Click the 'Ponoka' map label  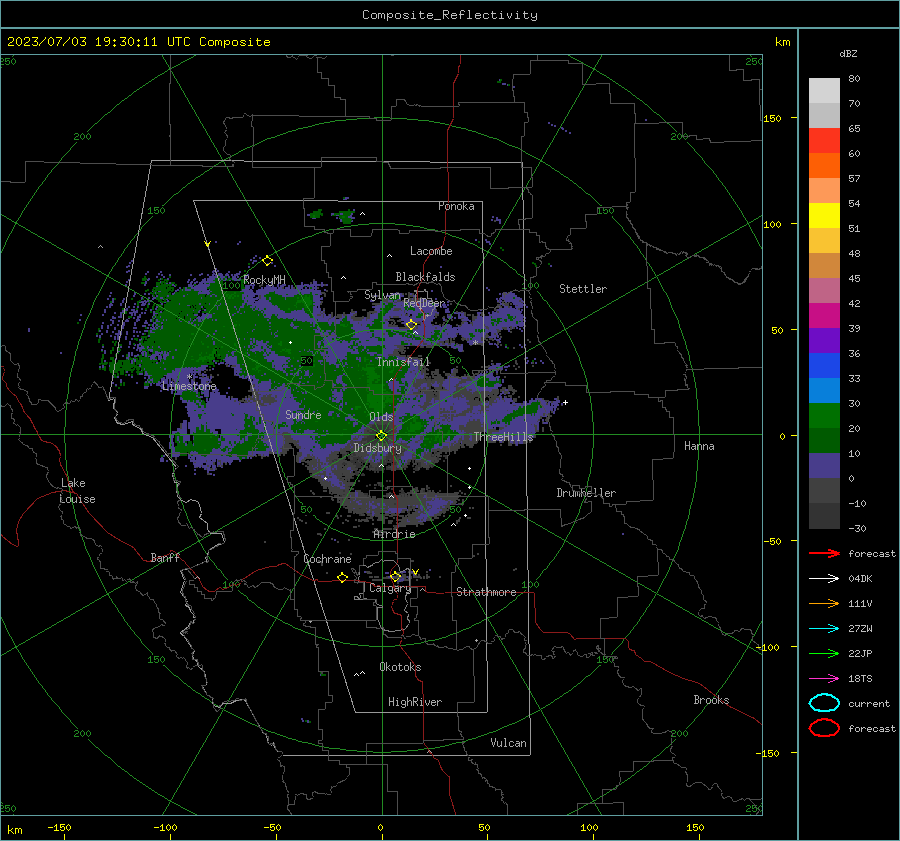click(x=456, y=206)
